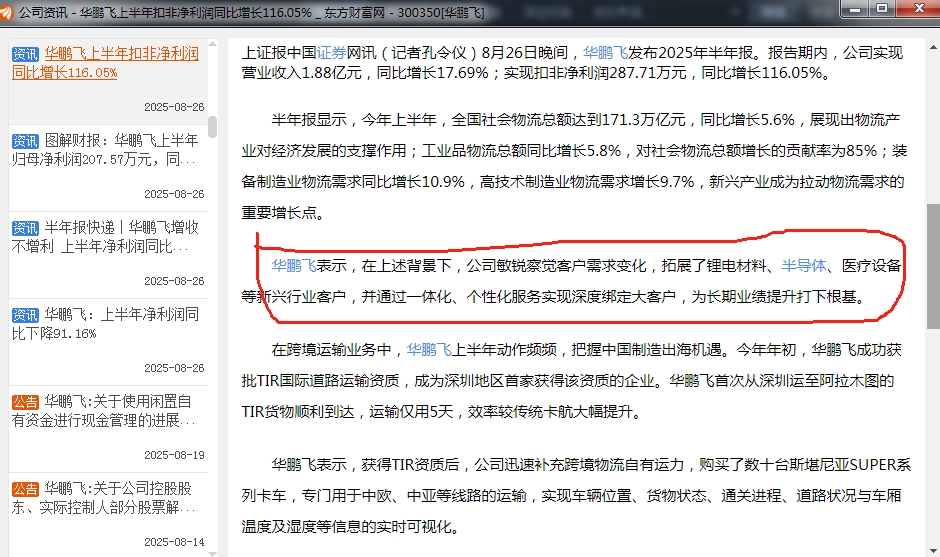The height and width of the screenshot is (557, 940).
Task: Open news 华鹏飞：上半年净利润同比下降91.16%
Action: pos(105,324)
